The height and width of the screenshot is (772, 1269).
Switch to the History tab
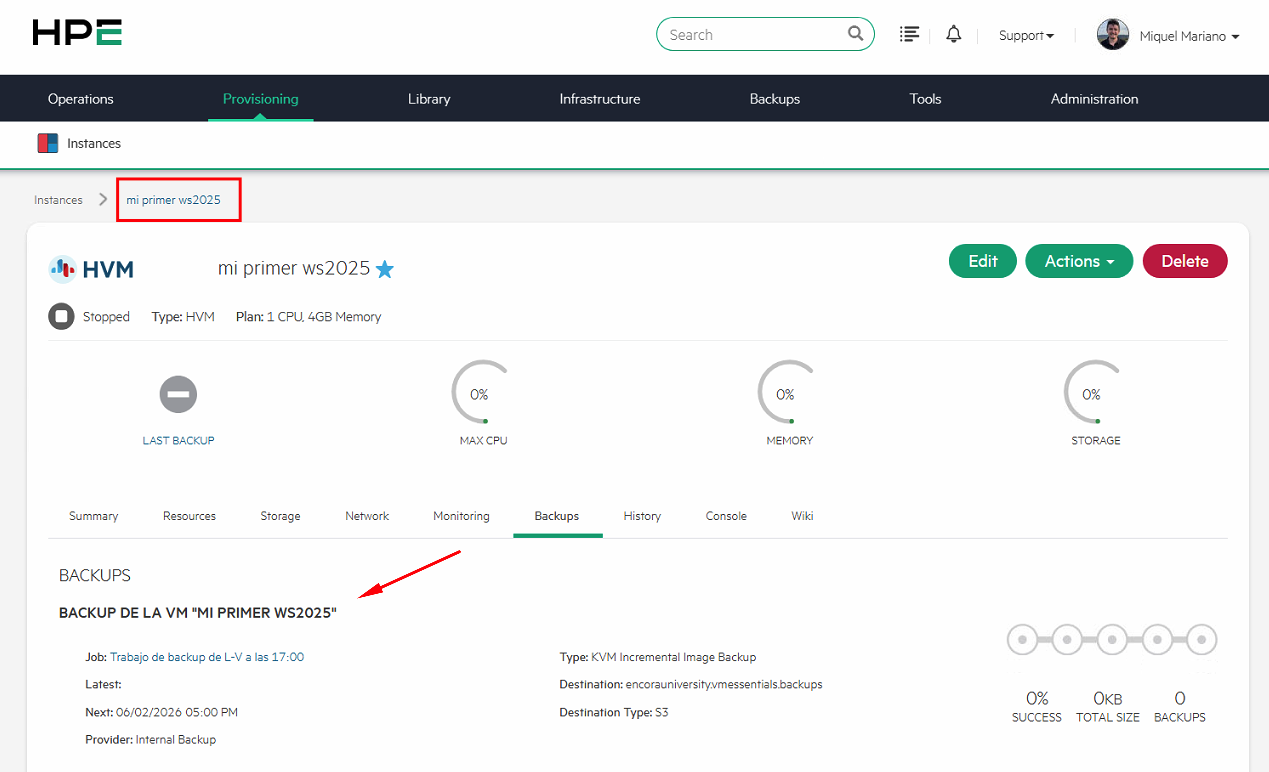point(642,516)
